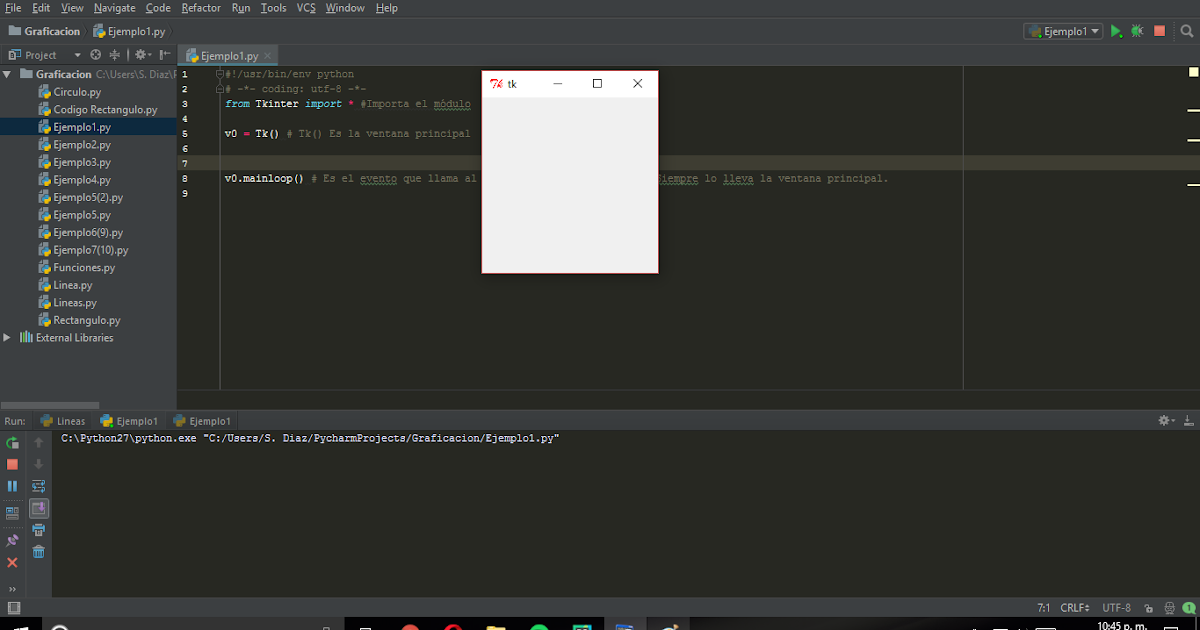Image resolution: width=1200 pixels, height=630 pixels.
Task: Jump to the end of console output
Action: [38, 509]
